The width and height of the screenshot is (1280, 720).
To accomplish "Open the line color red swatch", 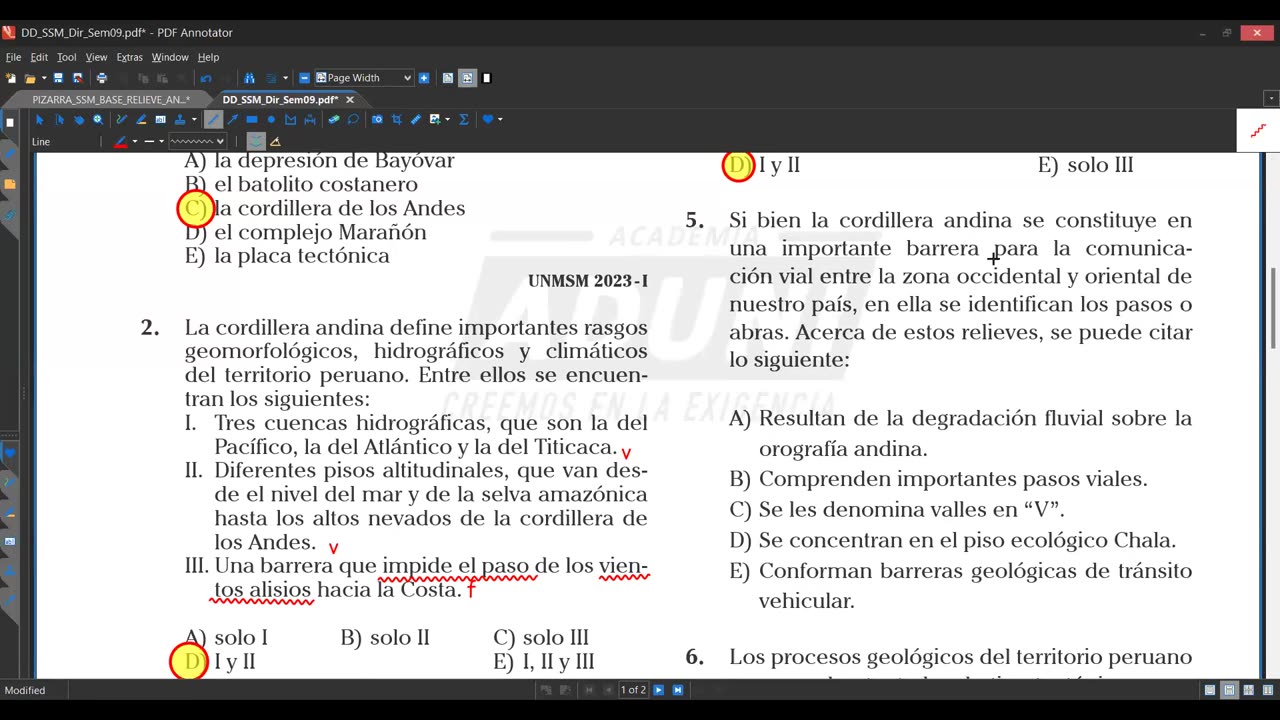I will click(121, 142).
